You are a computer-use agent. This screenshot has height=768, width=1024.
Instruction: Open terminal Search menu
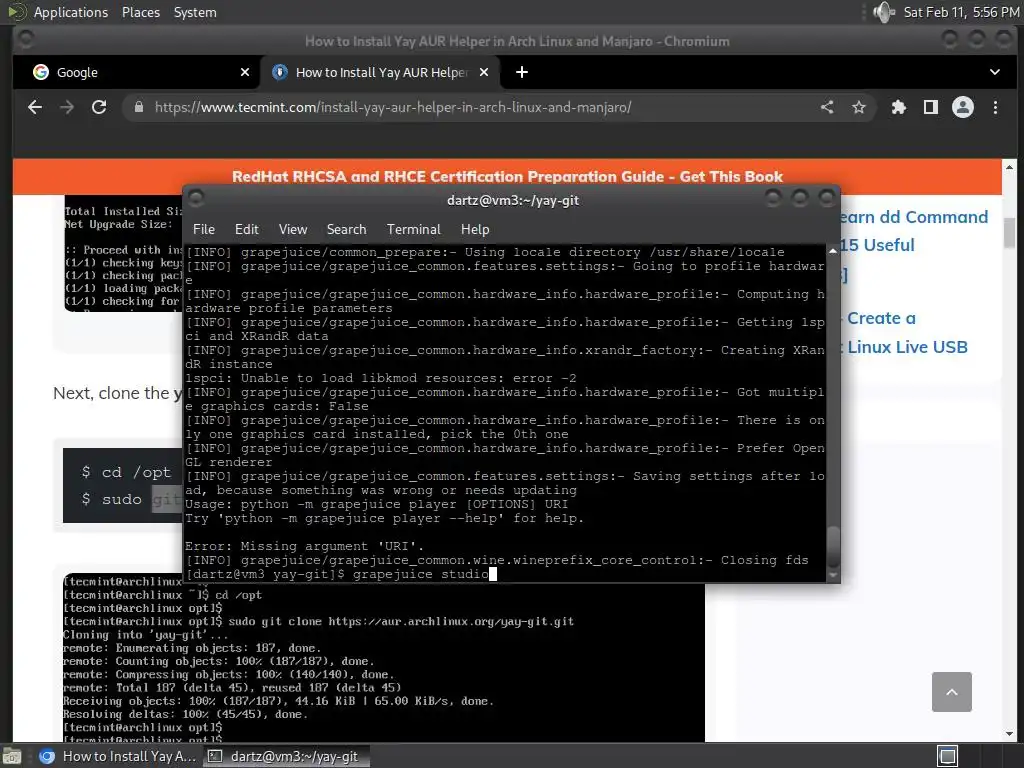[x=346, y=229]
